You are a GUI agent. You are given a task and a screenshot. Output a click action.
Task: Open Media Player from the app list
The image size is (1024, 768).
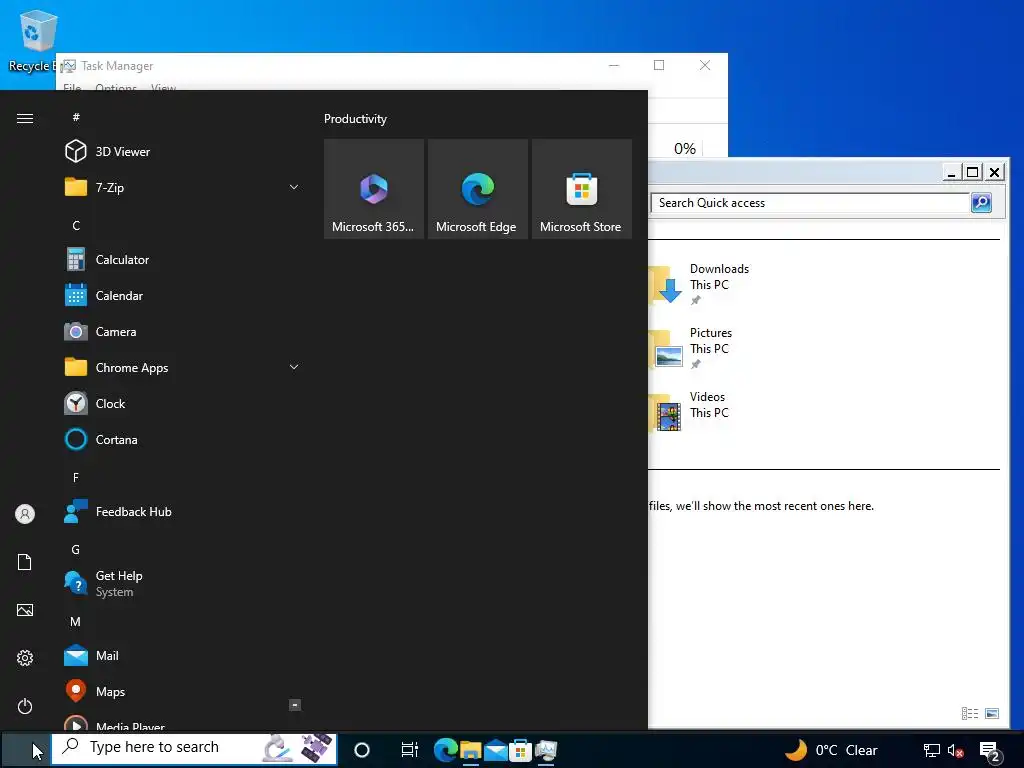point(181,722)
